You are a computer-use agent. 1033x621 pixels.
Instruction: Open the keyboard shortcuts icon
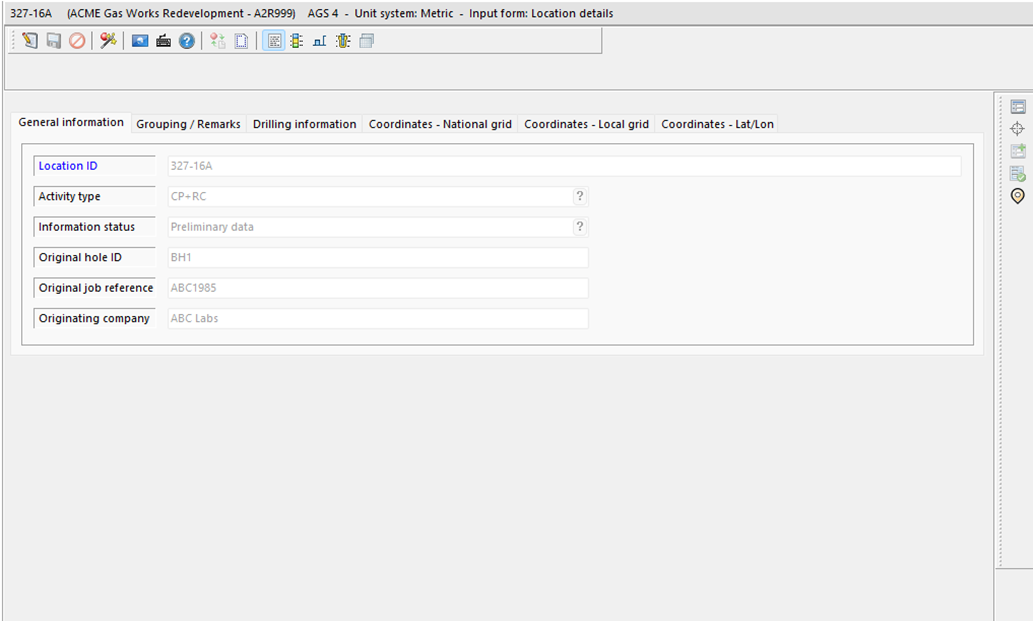[x=163, y=41]
